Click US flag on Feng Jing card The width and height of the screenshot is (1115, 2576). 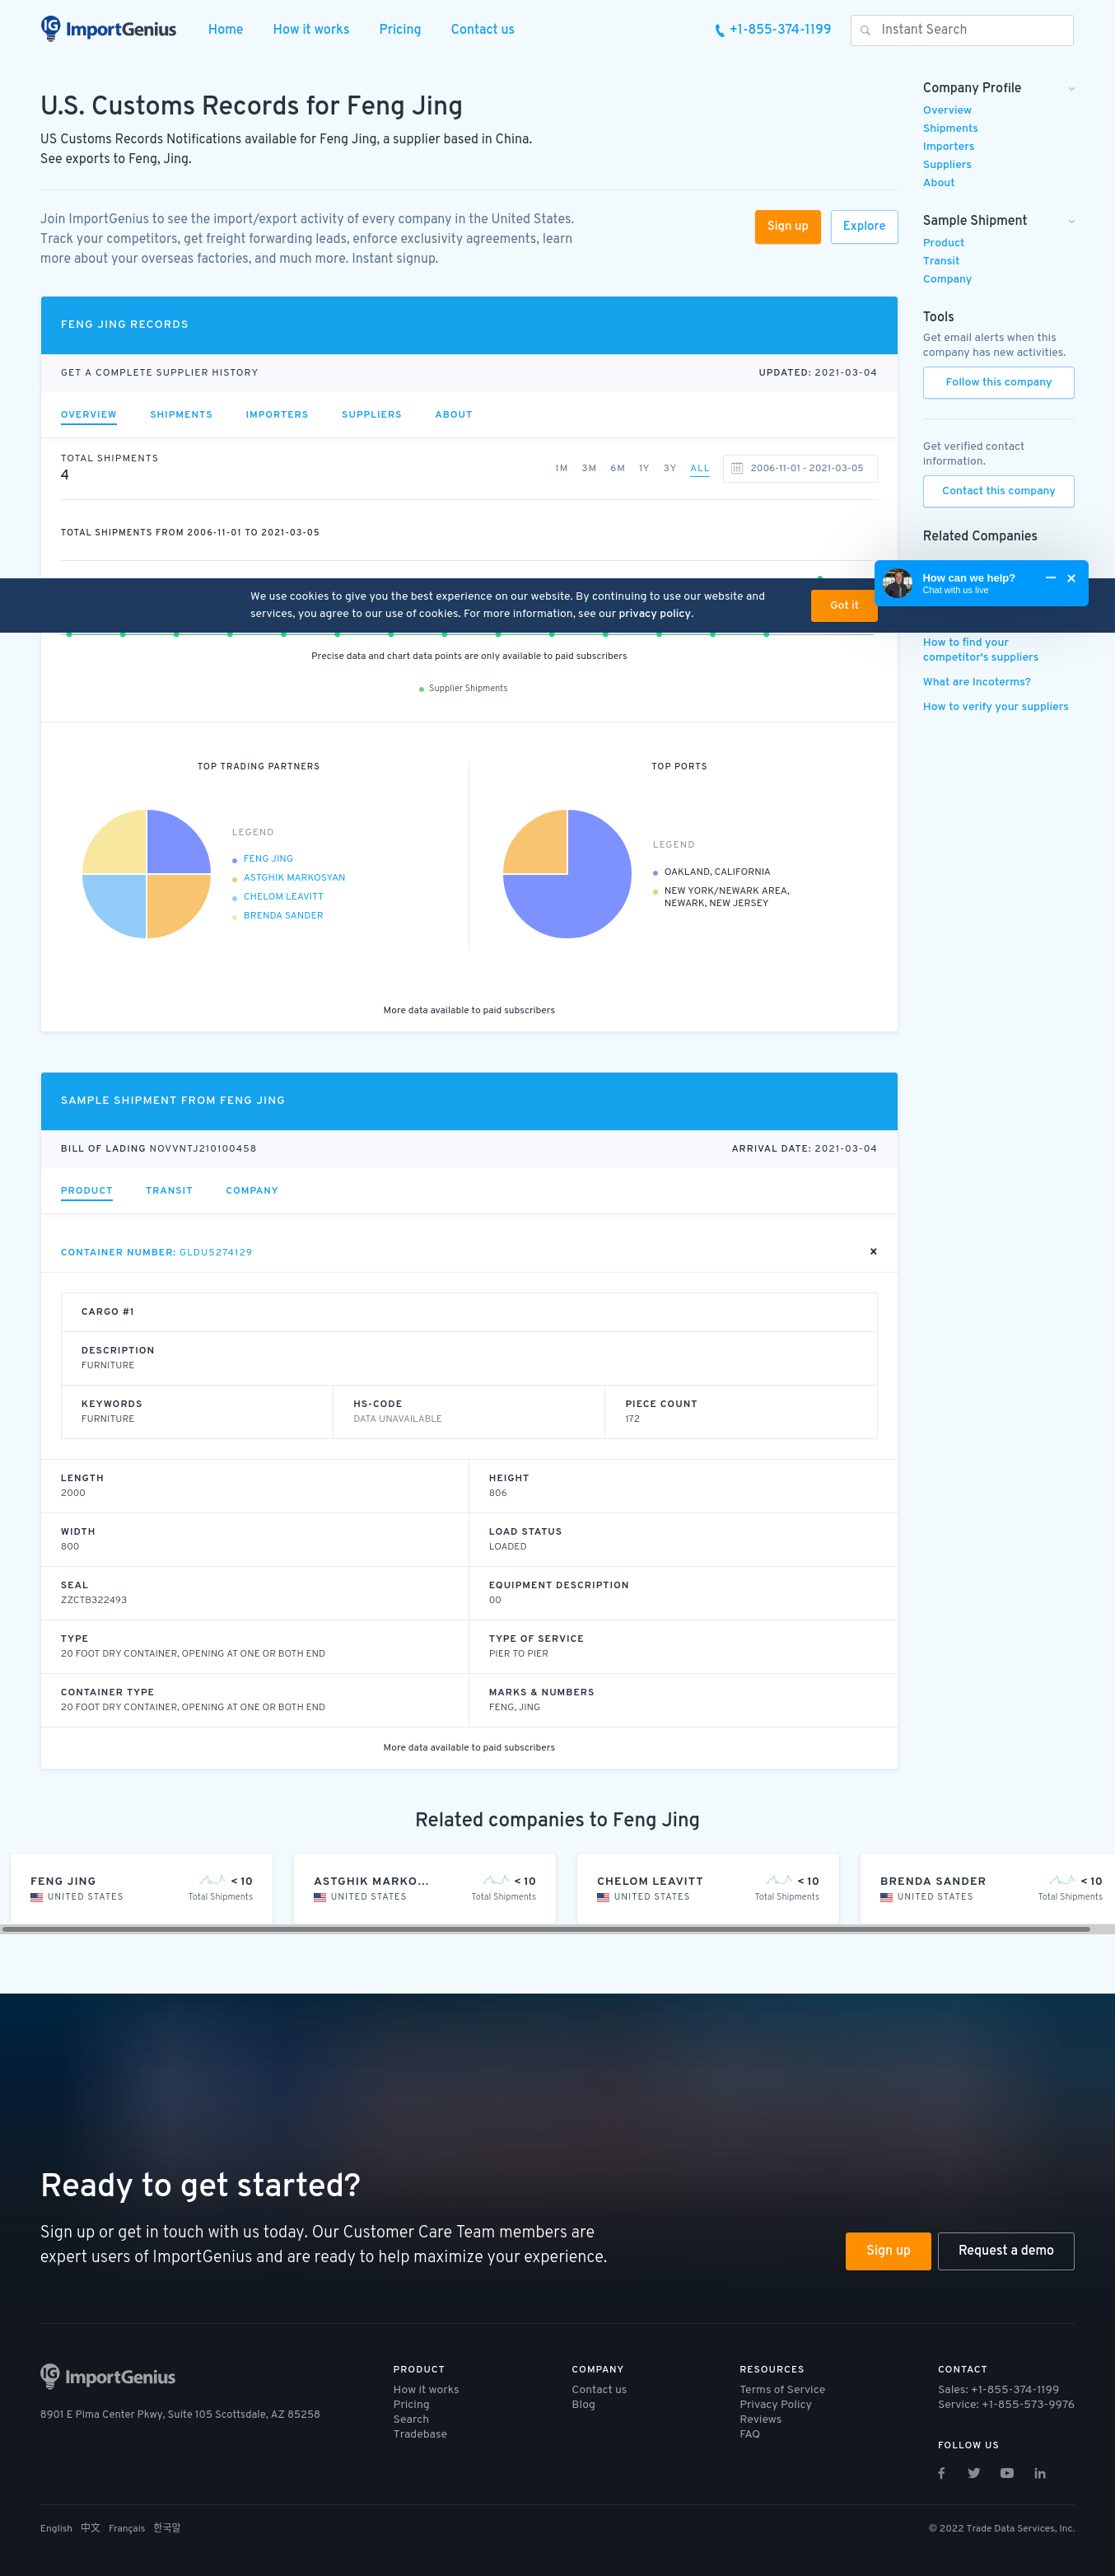click(37, 1896)
